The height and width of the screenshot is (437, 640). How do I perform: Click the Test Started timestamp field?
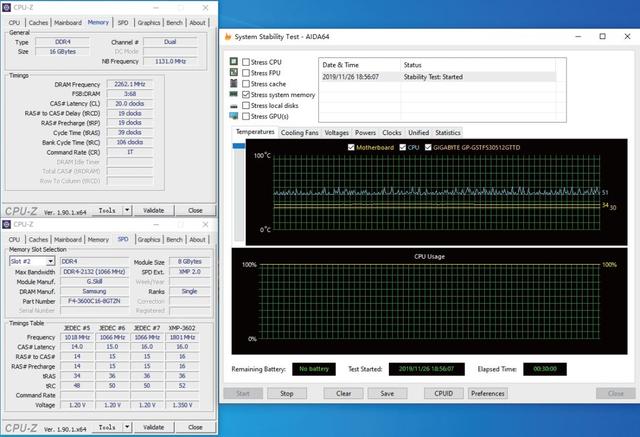tap(427, 369)
